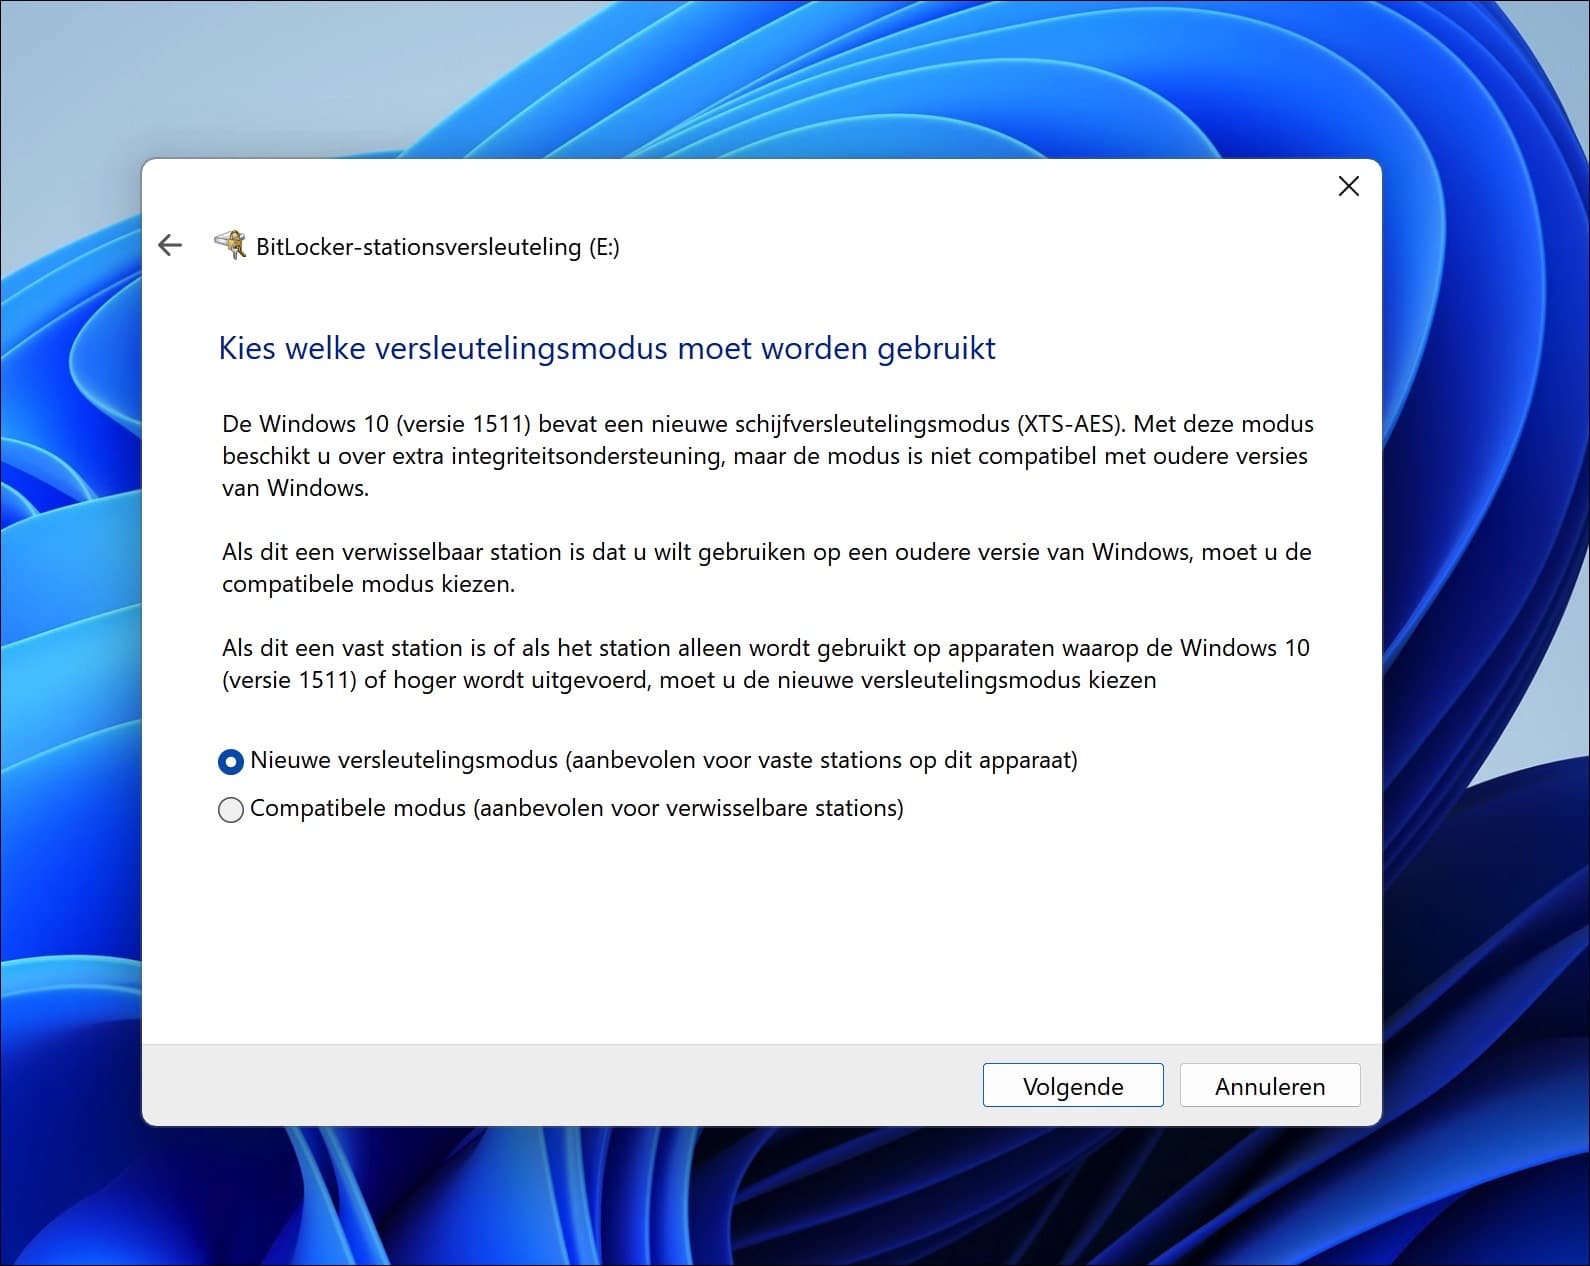Screen dimensions: 1590x1266
Task: Click the words 'van Windows.' ending the first paragraph
Action: pos(295,488)
